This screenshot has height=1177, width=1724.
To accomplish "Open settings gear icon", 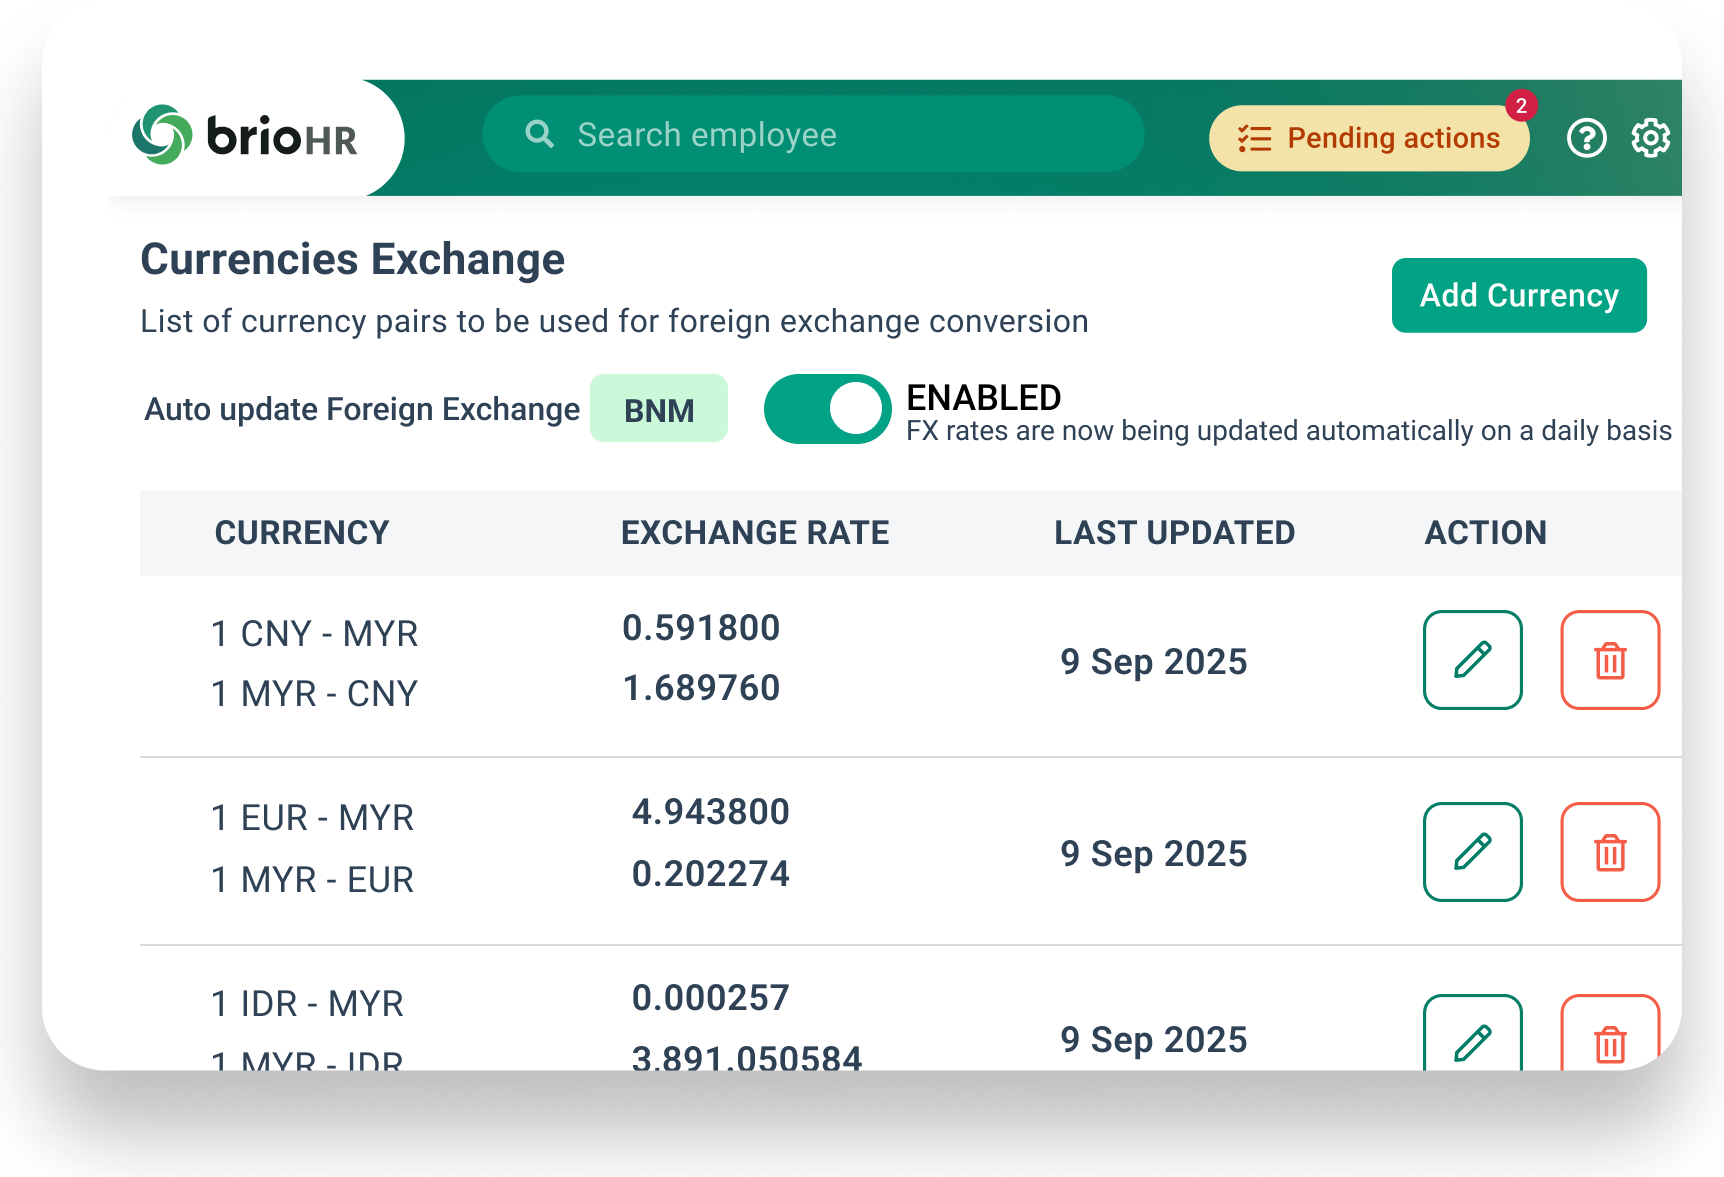I will (x=1650, y=138).
